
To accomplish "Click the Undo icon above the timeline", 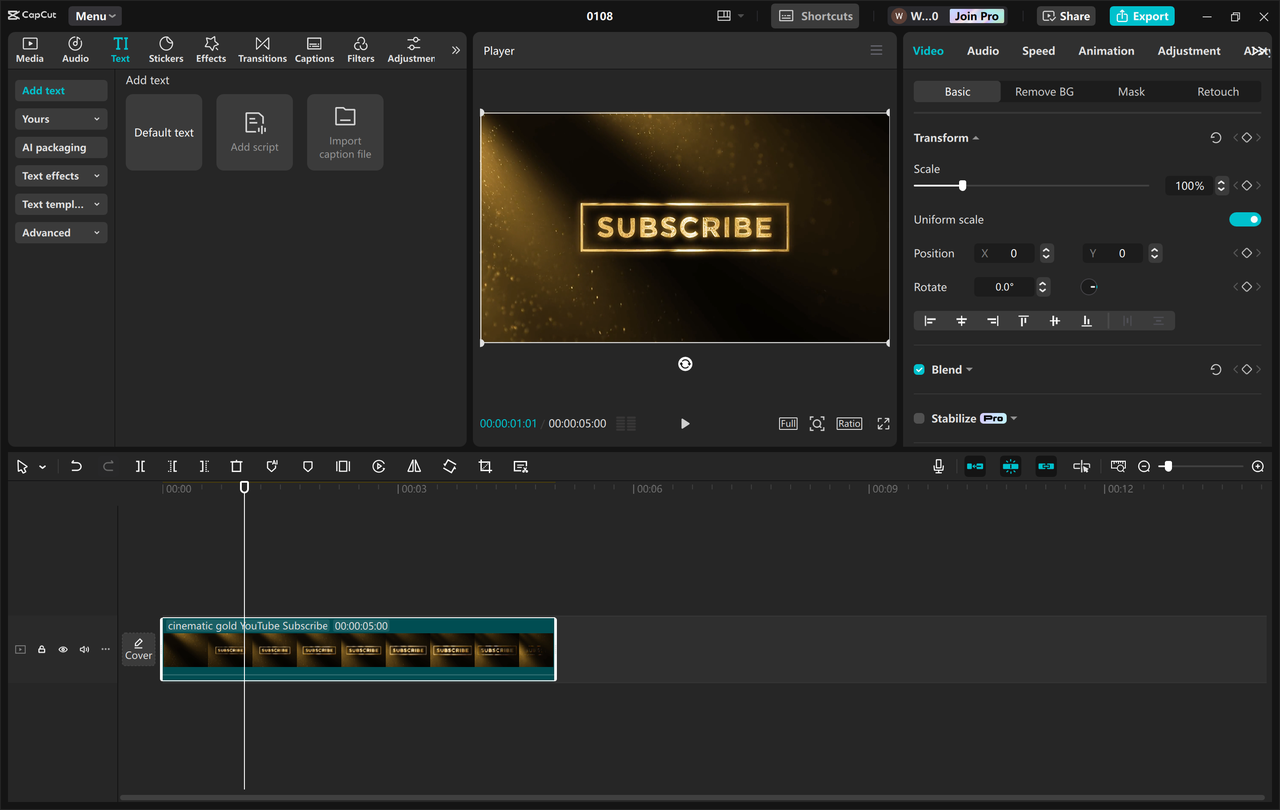I will 76,466.
